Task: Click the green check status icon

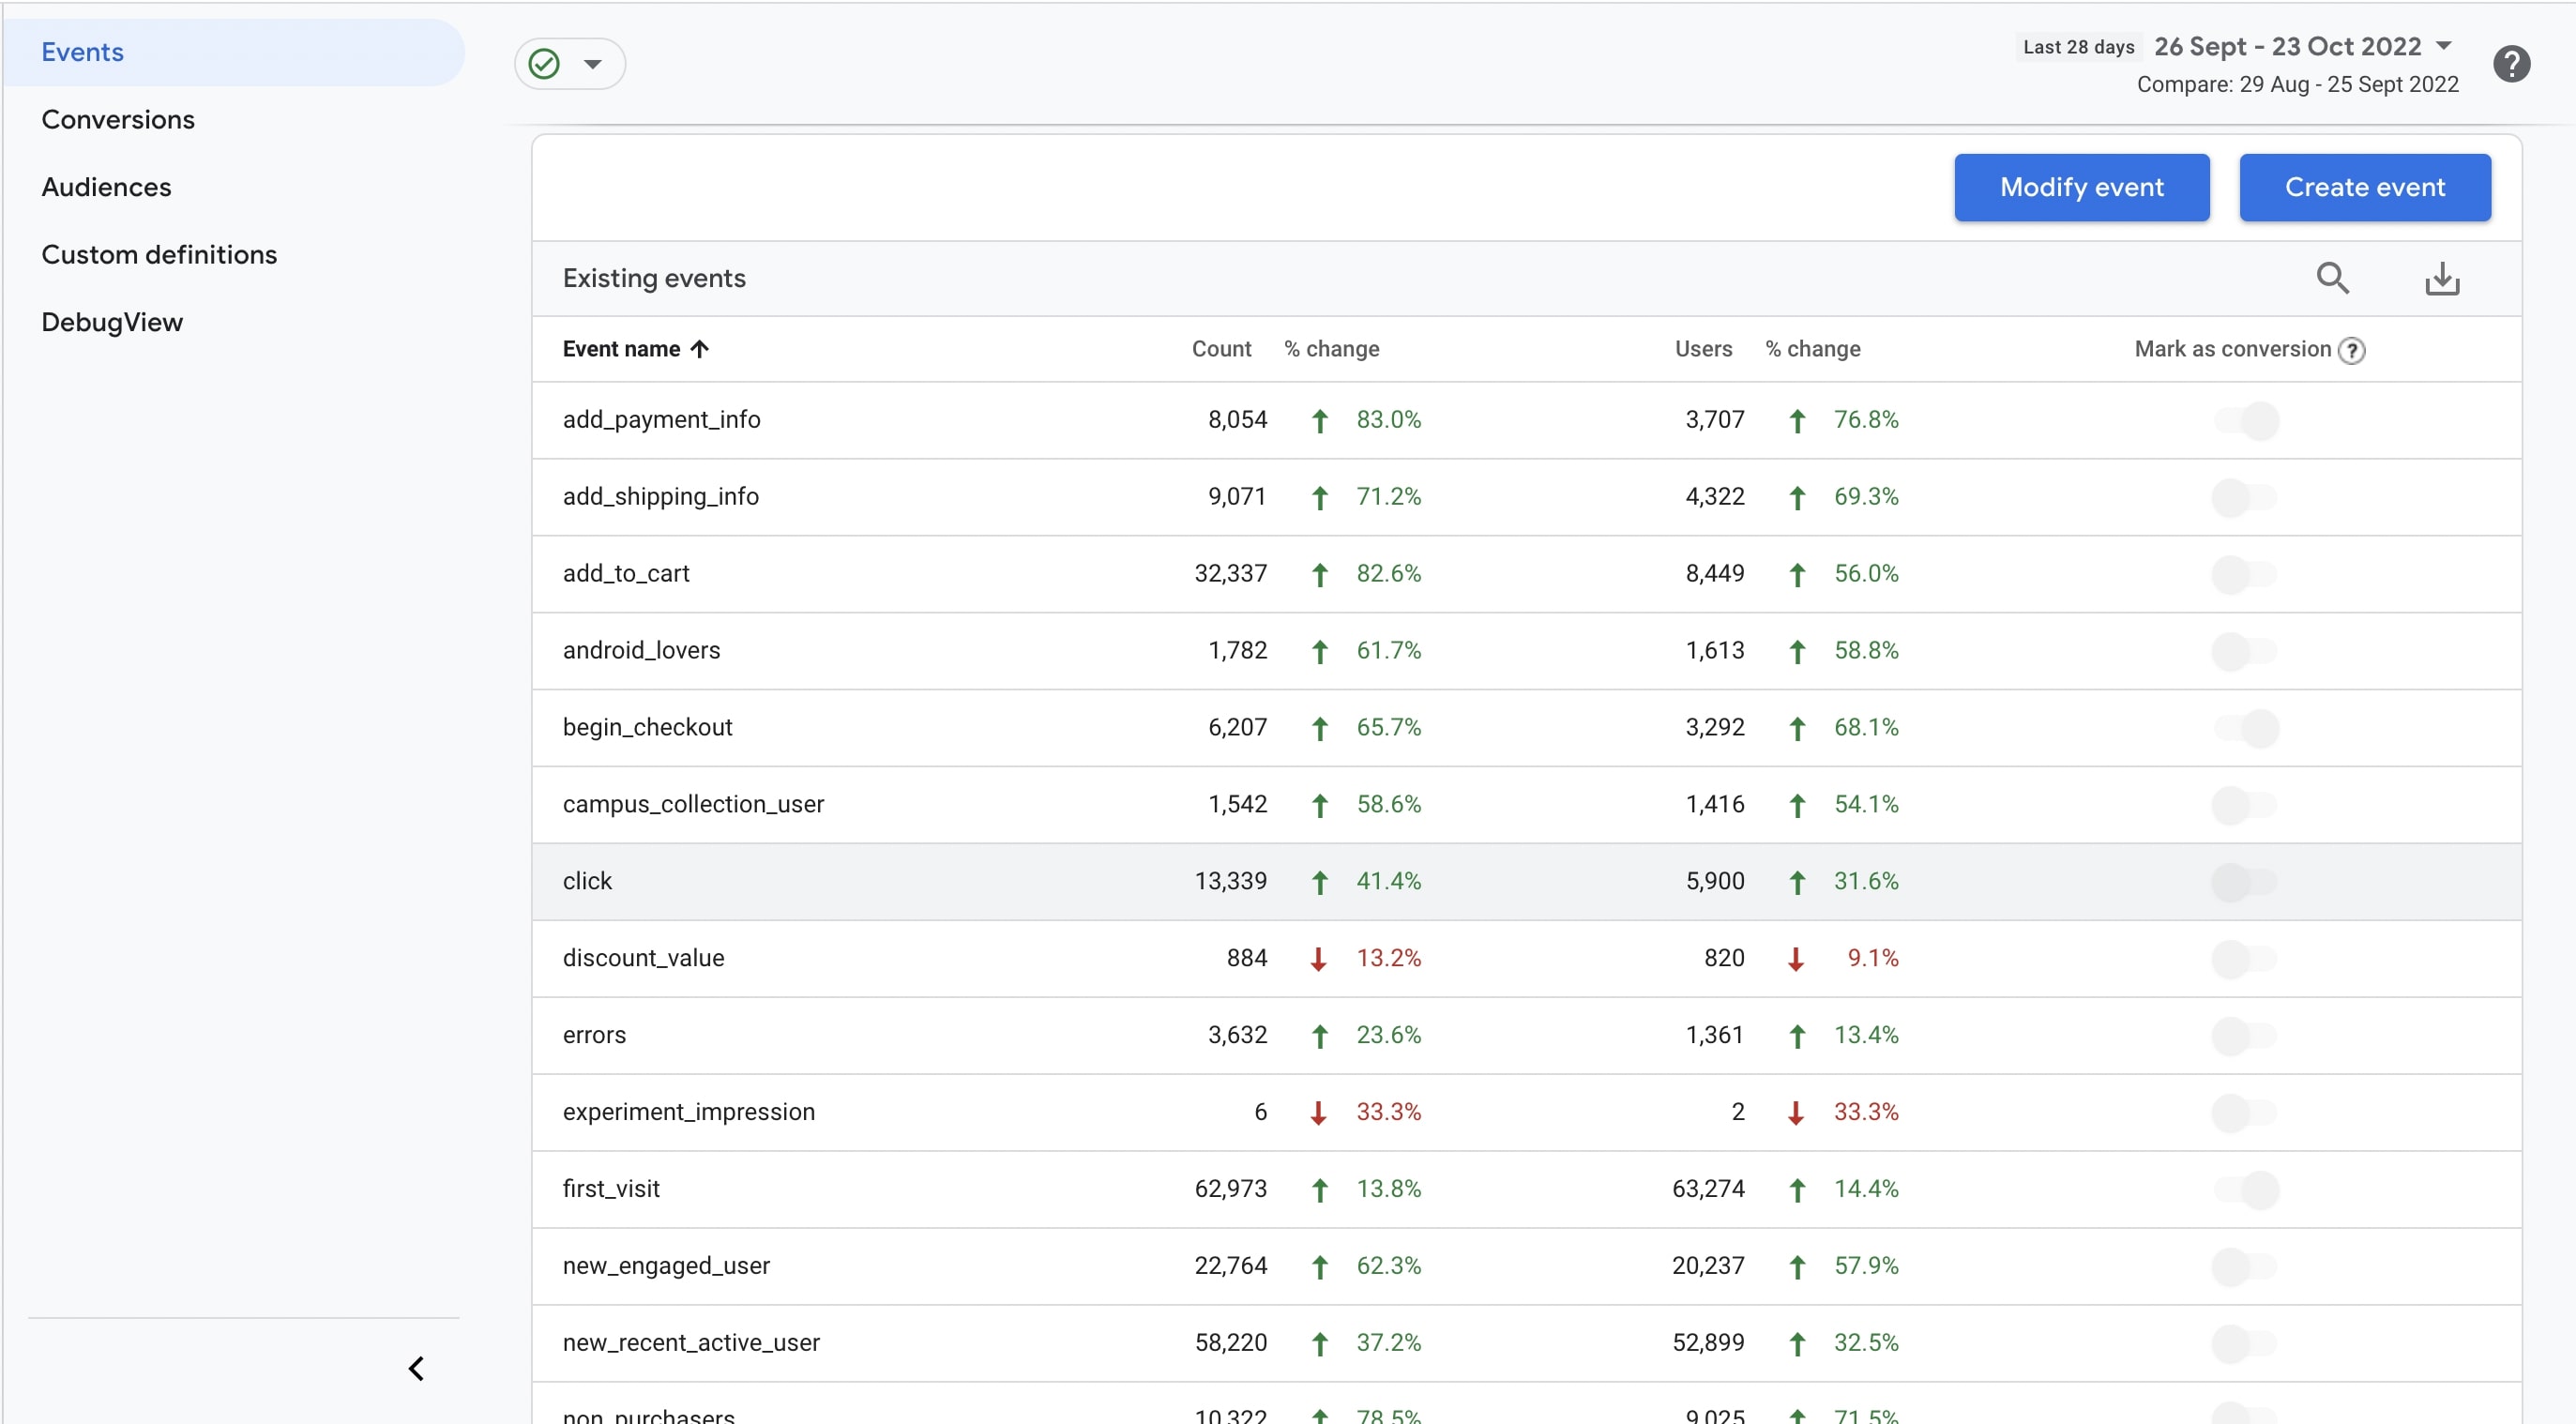Action: pos(544,64)
